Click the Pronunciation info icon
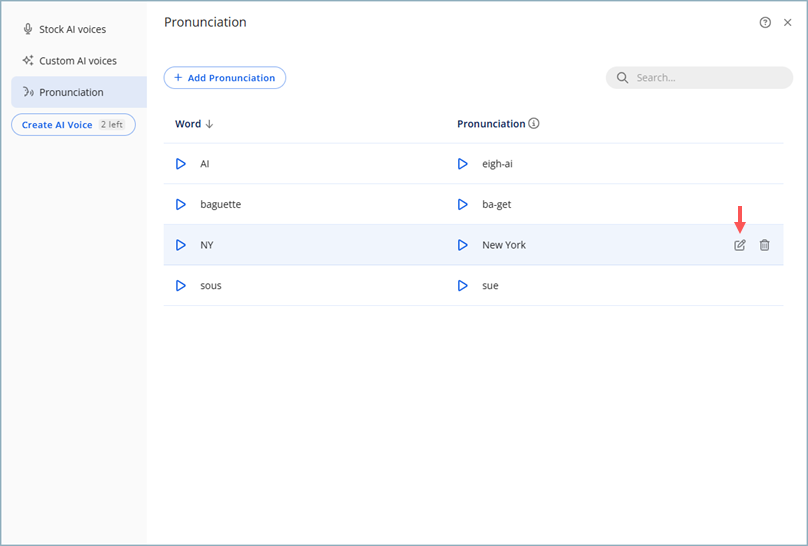This screenshot has height=546, width=808. click(534, 124)
